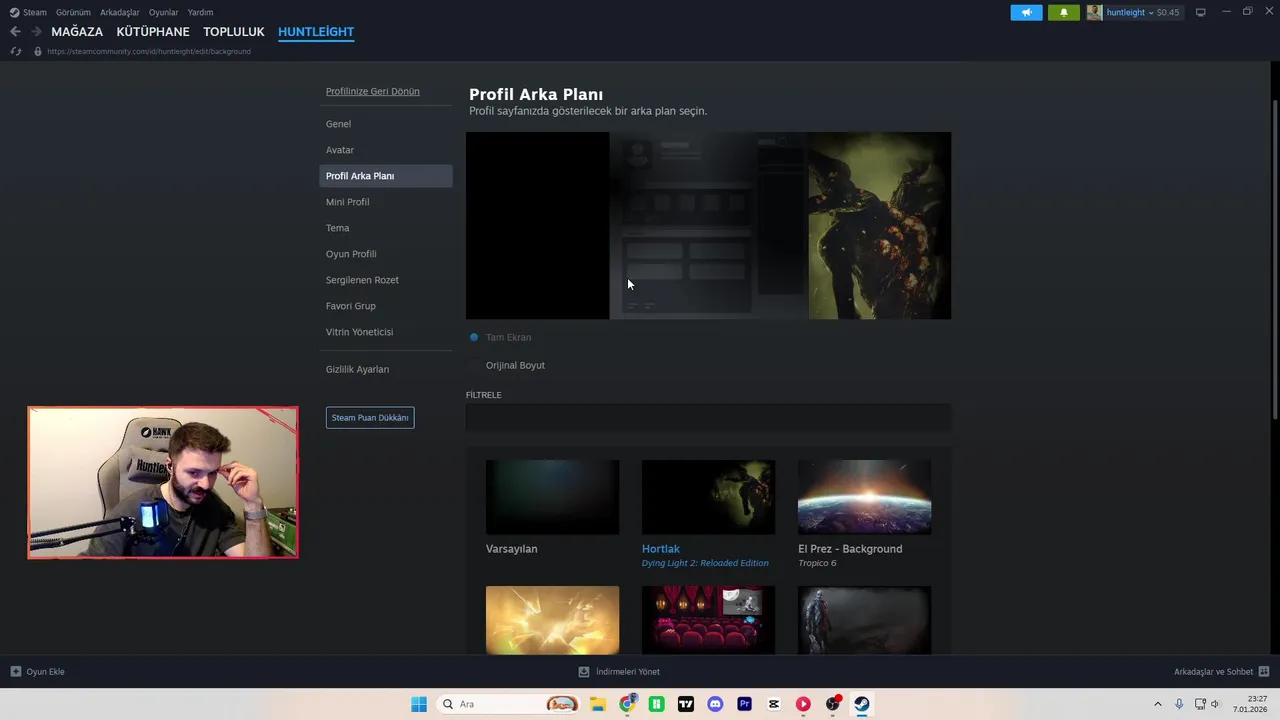
Task: Click the Hortlak title text
Action: point(661,549)
